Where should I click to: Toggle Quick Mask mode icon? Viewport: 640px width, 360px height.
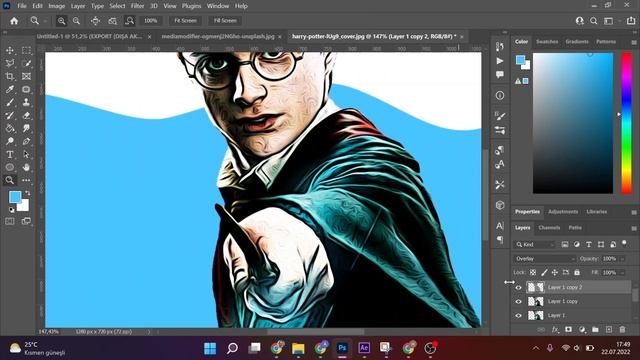click(x=10, y=221)
